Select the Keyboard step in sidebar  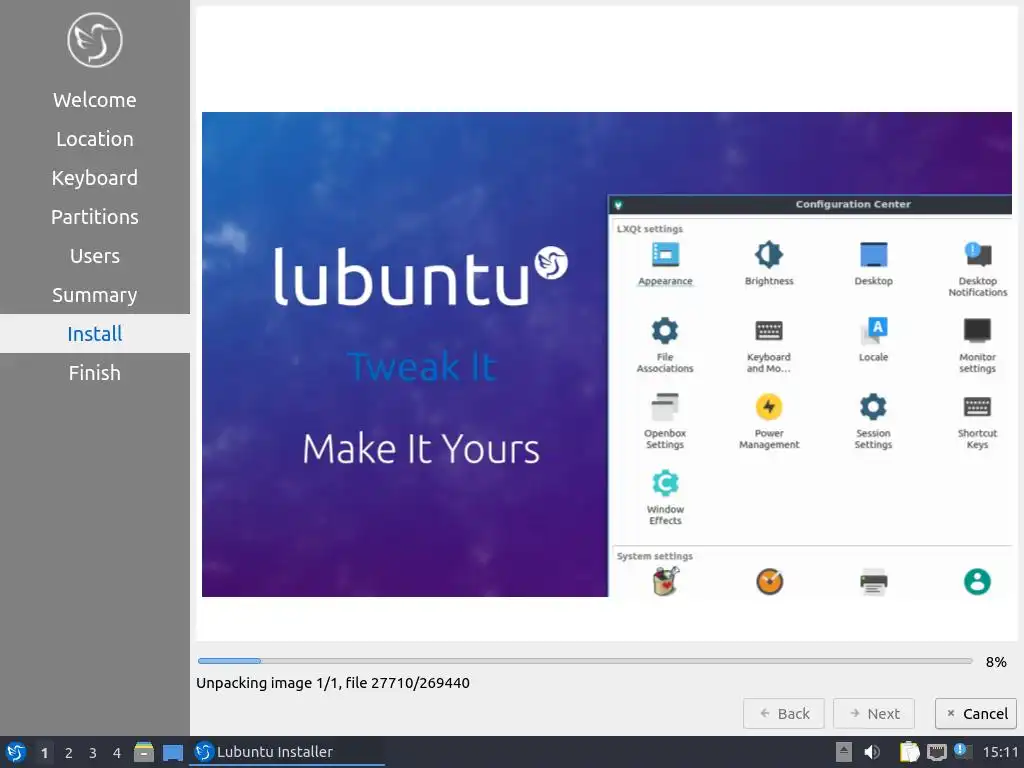pyautogui.click(x=95, y=178)
